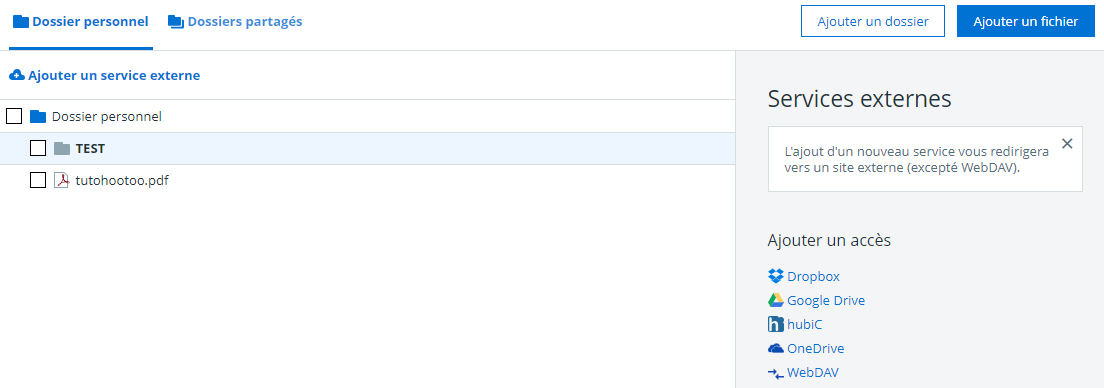Tick the checkbox for the TEST folder
The height and width of the screenshot is (388, 1104).
[38, 149]
